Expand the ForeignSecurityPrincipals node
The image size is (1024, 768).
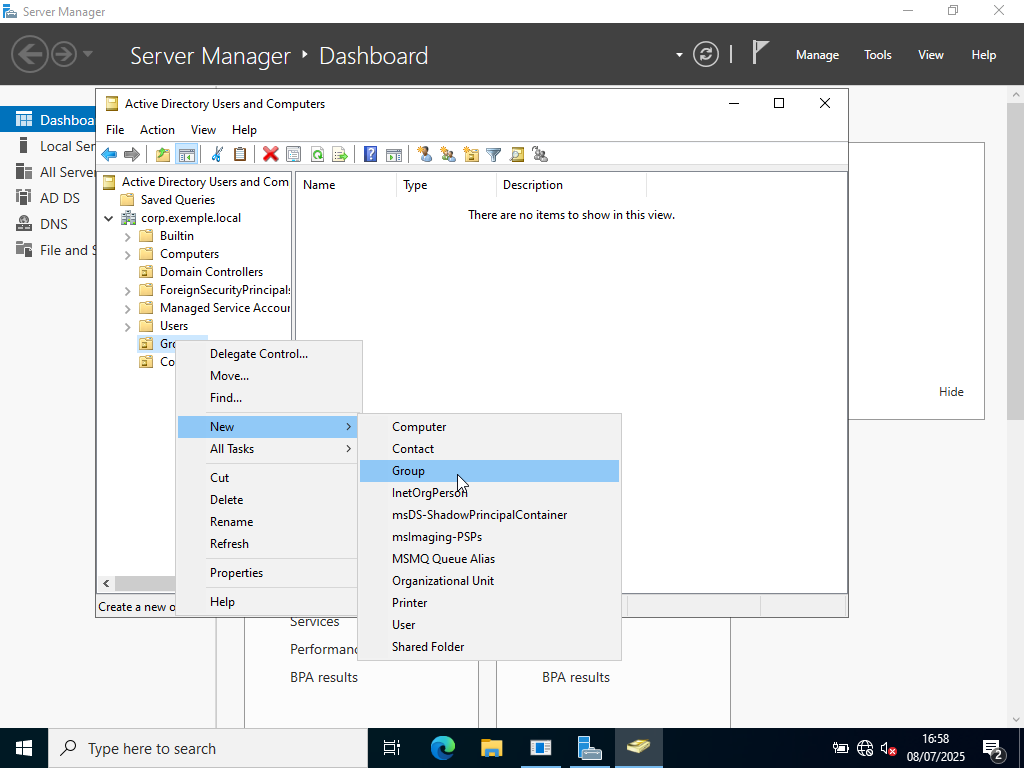coord(127,291)
